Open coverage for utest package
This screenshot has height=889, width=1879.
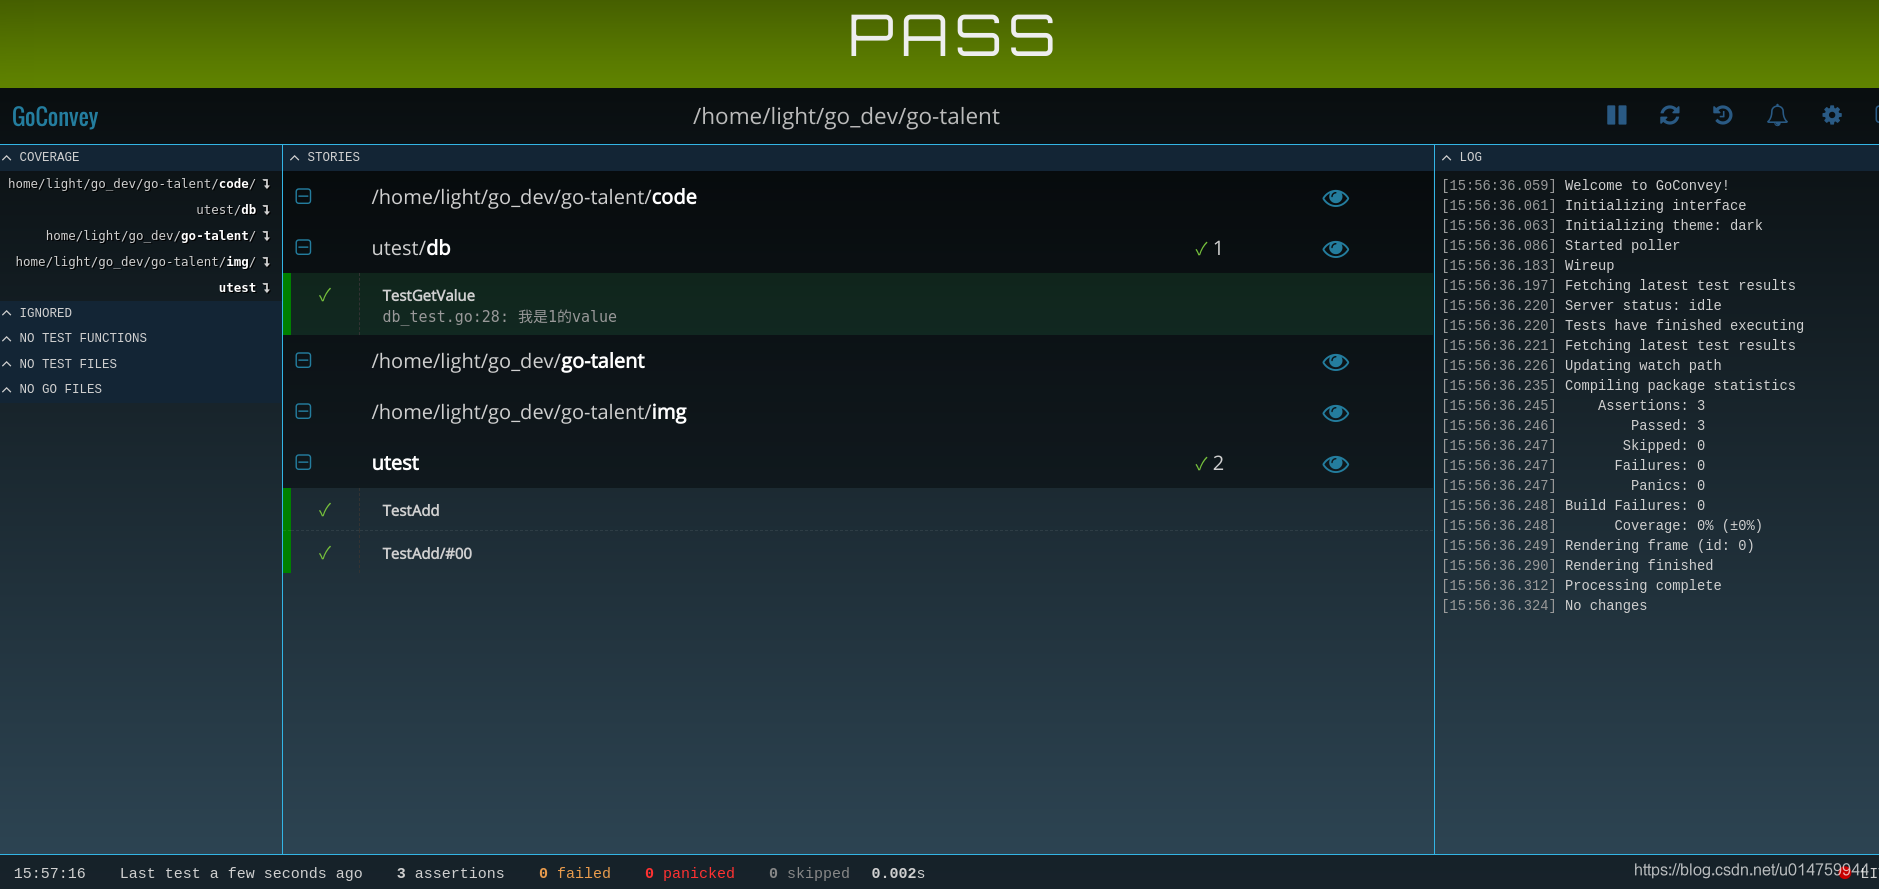245,288
